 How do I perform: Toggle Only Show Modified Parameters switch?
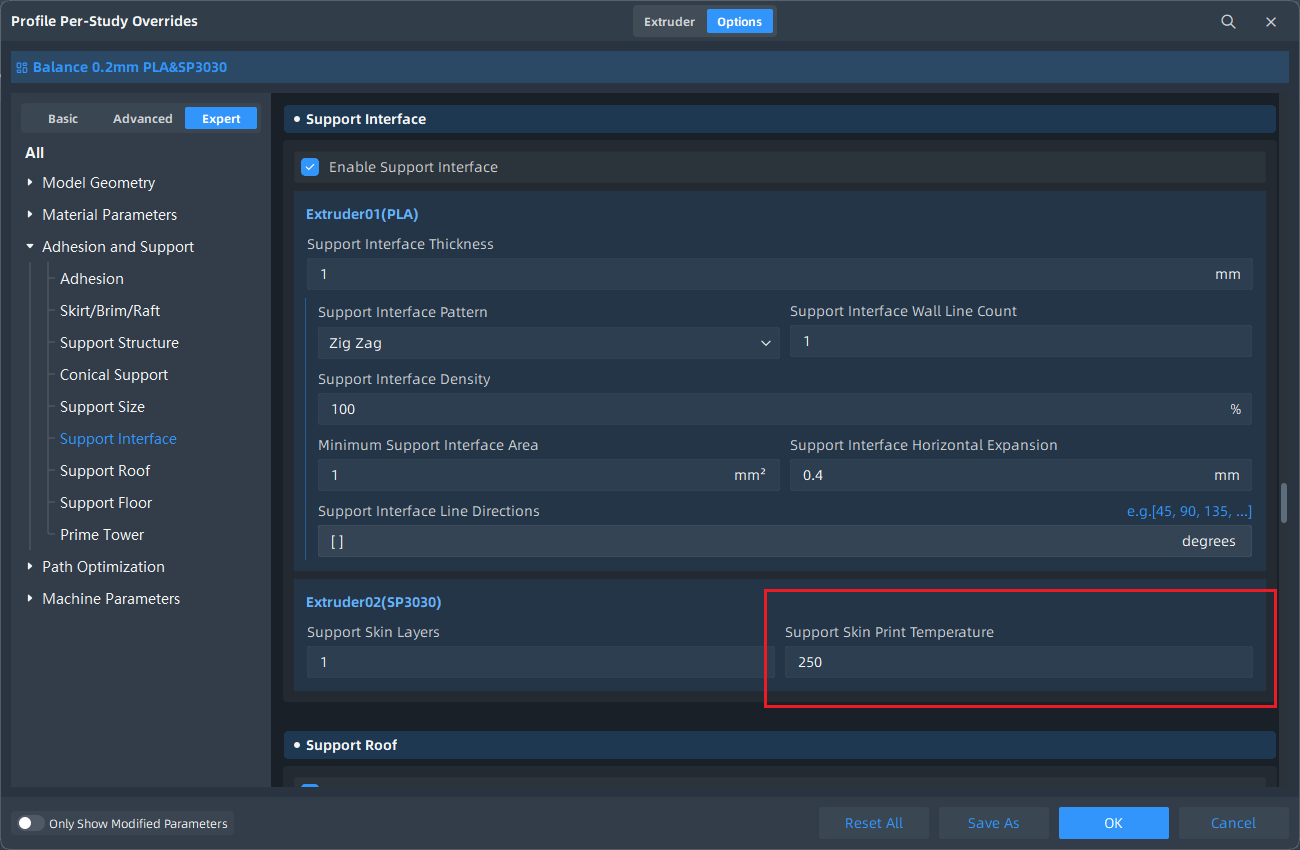point(31,823)
